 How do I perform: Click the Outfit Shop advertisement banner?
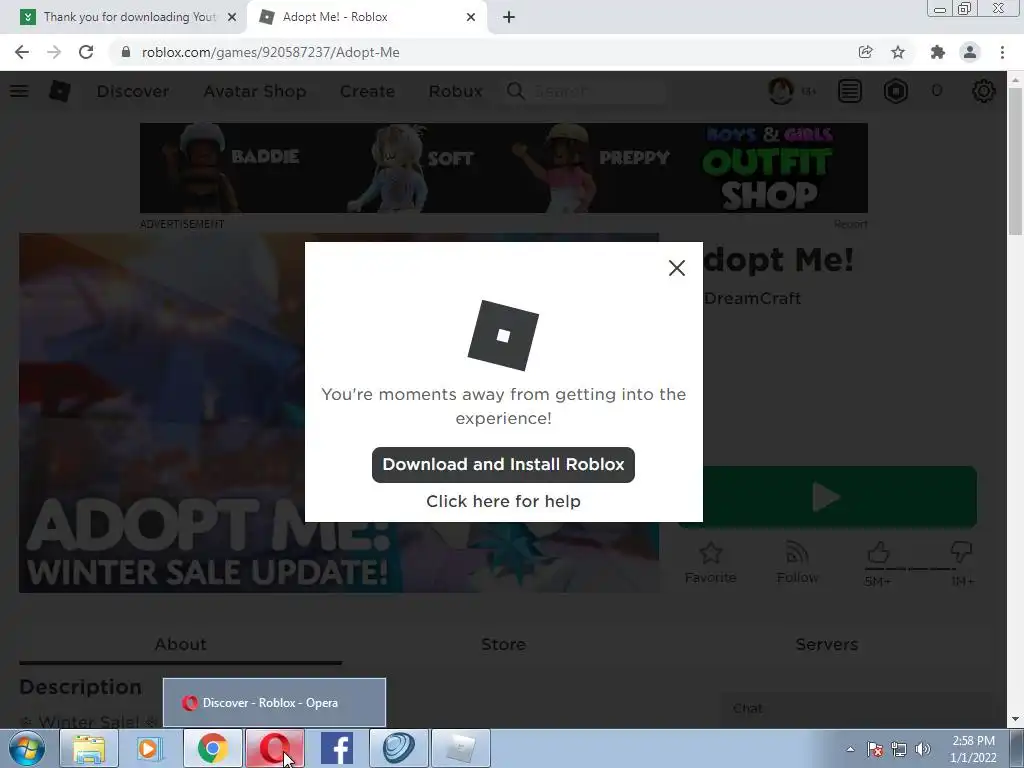504,168
